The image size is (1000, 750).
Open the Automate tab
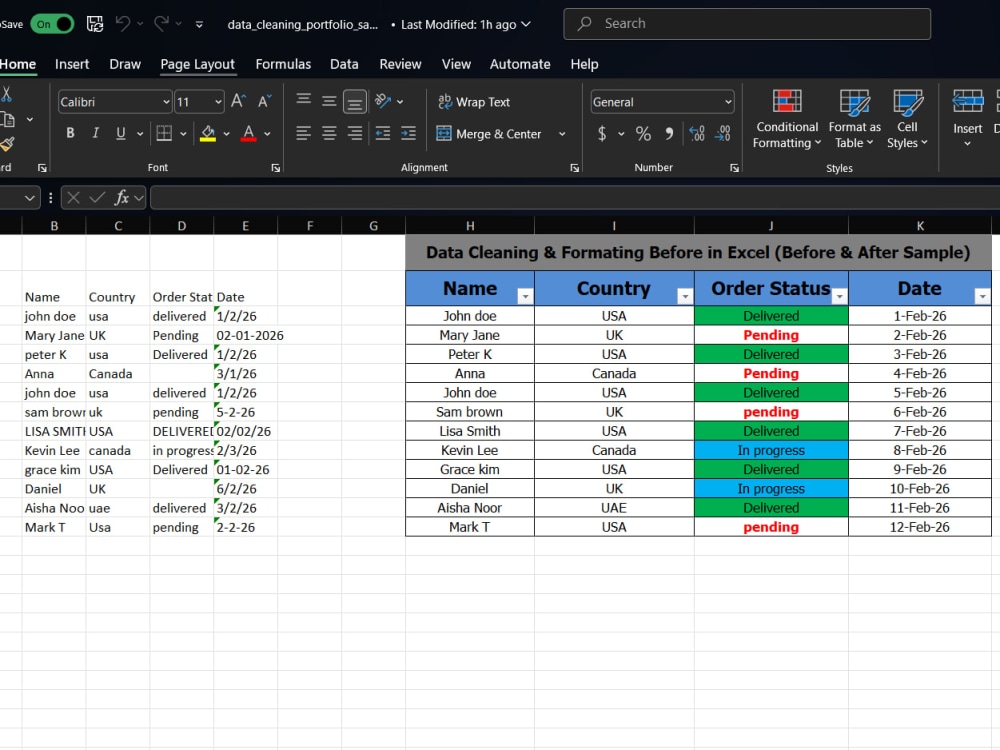point(520,64)
